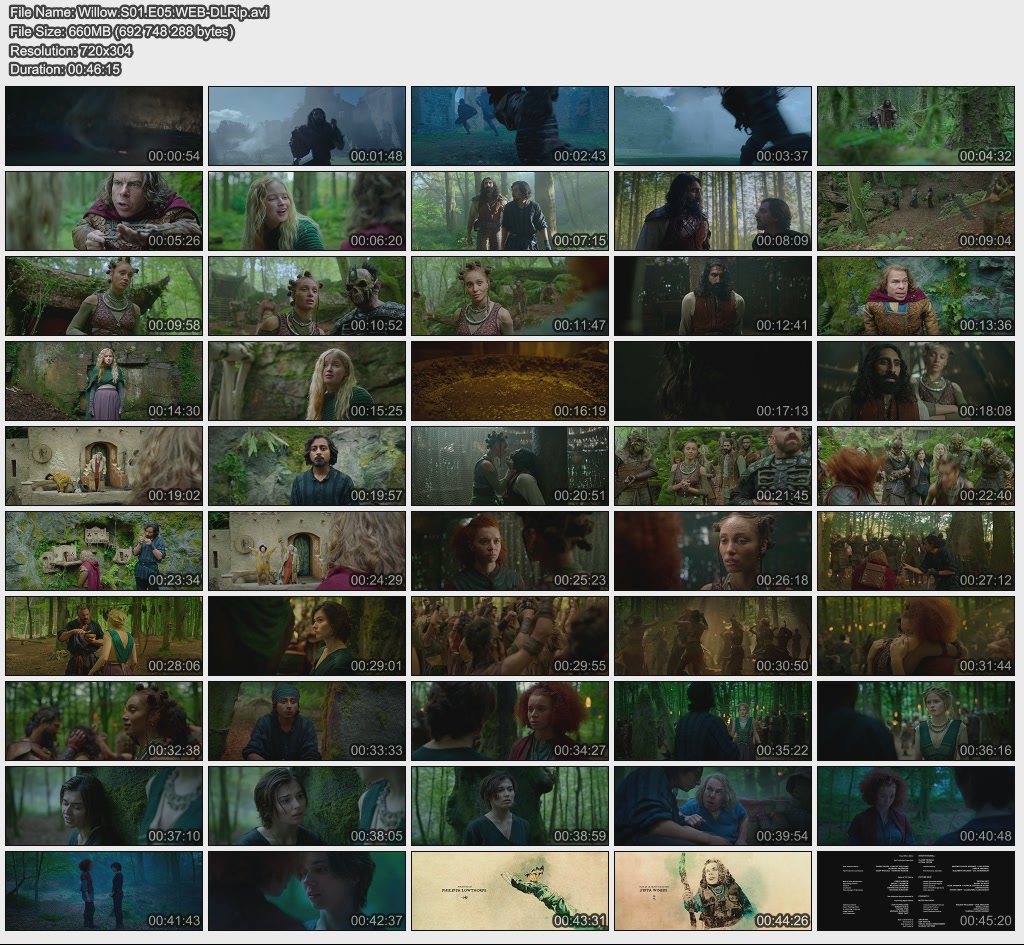1024x945 pixels.
Task: Select the thumbnail stamped 00:39:54
Action: tap(713, 807)
